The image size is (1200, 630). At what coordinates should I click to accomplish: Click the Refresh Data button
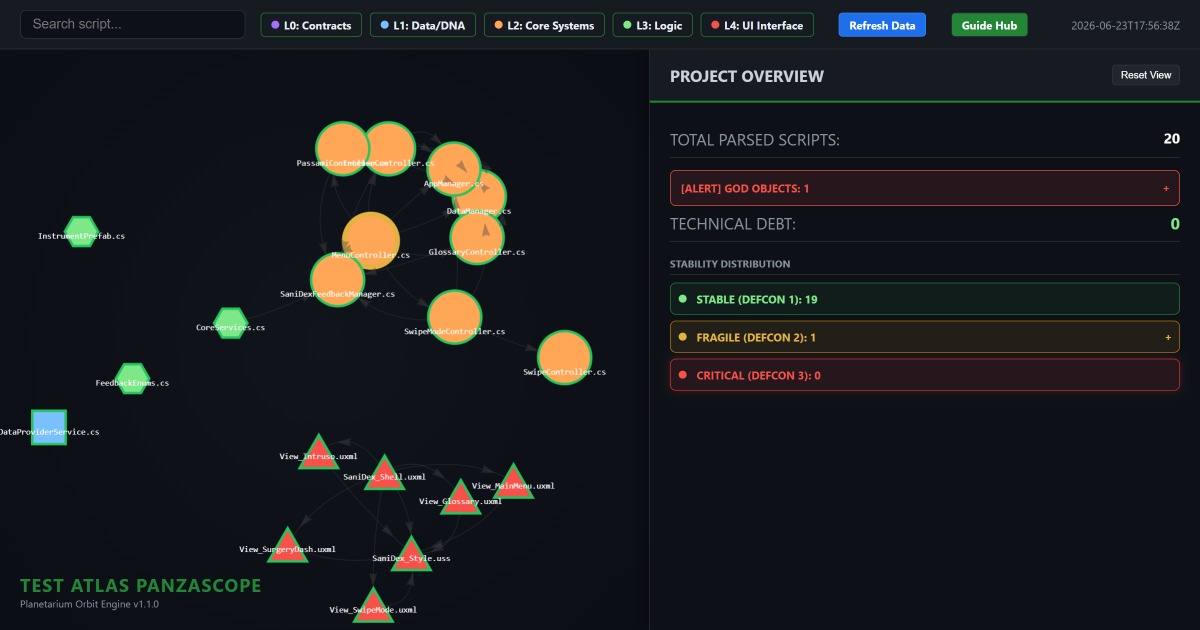(882, 25)
